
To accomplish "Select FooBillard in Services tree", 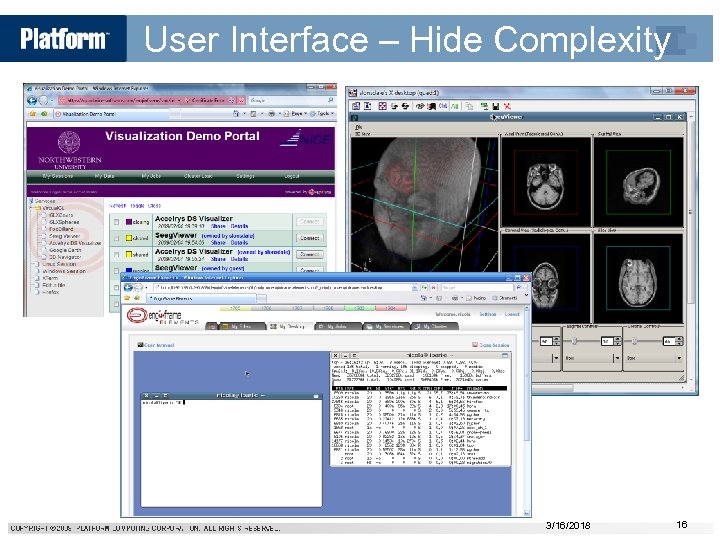I will [61, 229].
